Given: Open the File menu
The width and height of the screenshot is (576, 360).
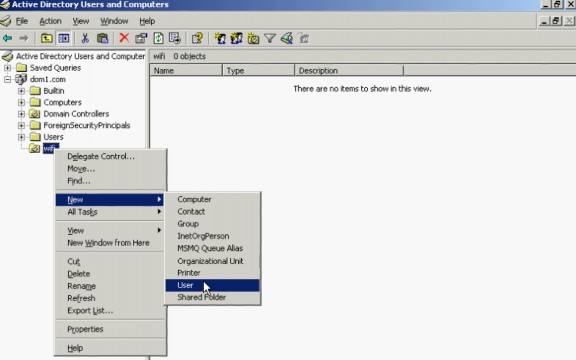Looking at the screenshot, I should (x=22, y=21).
